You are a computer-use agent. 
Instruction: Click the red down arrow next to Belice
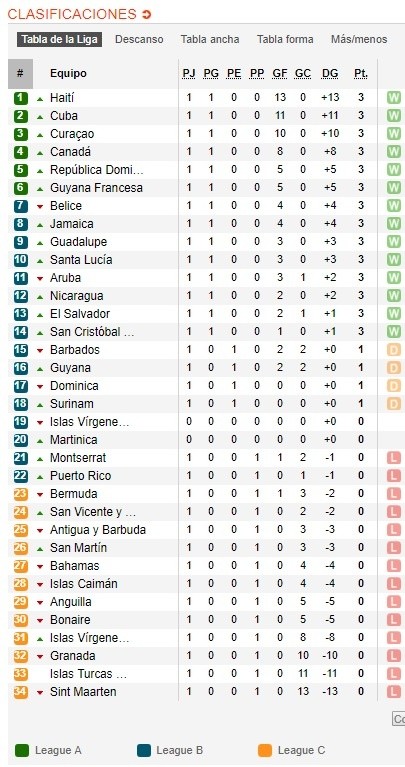pos(40,206)
